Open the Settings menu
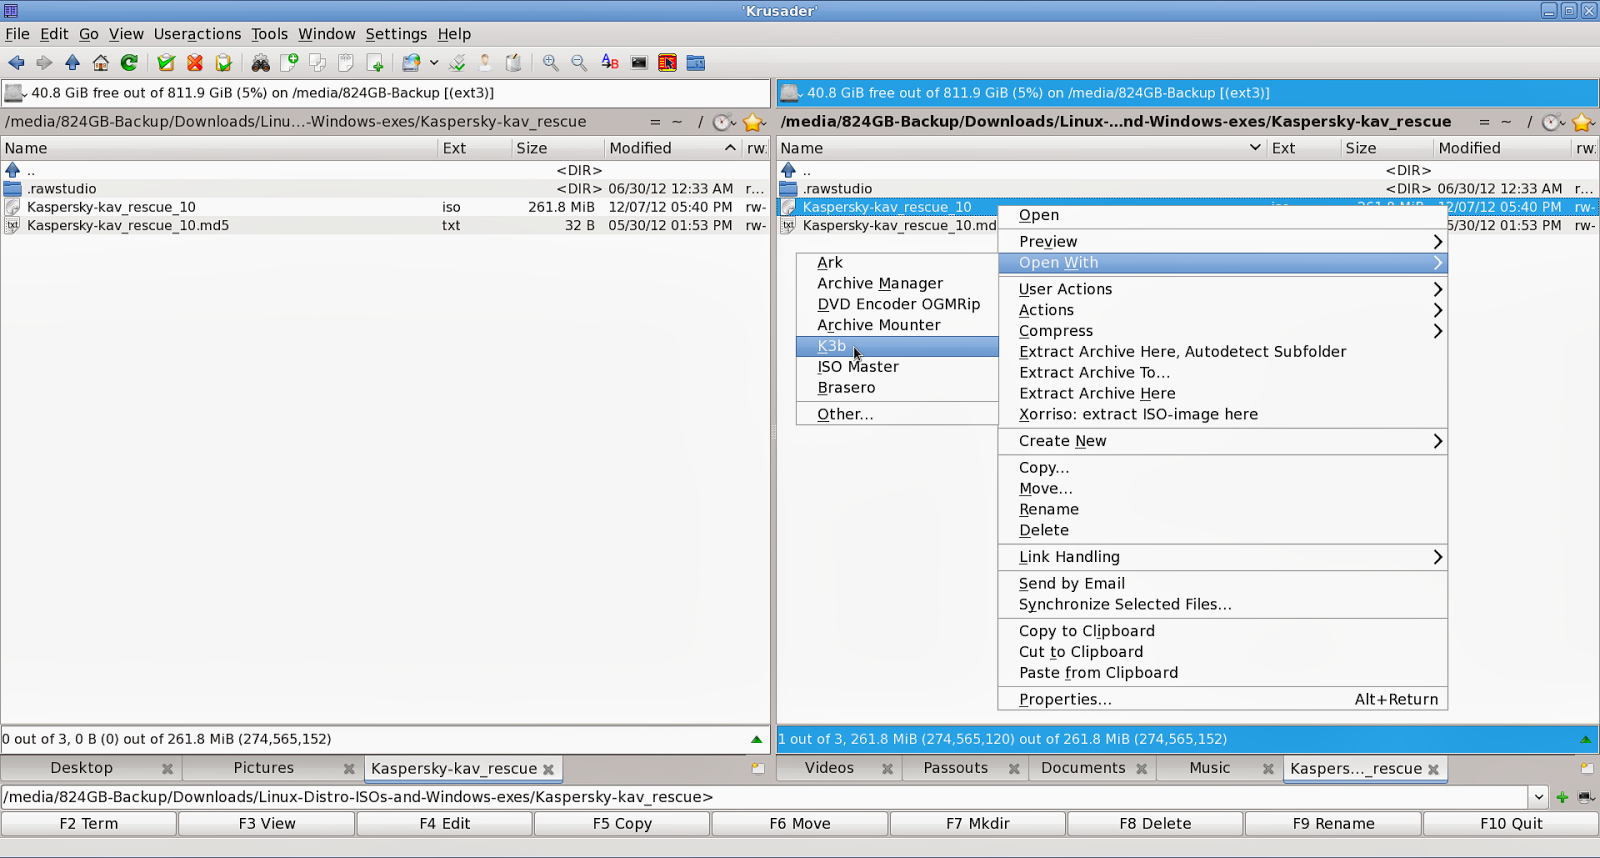Viewport: 1600px width, 858px height. (x=396, y=34)
